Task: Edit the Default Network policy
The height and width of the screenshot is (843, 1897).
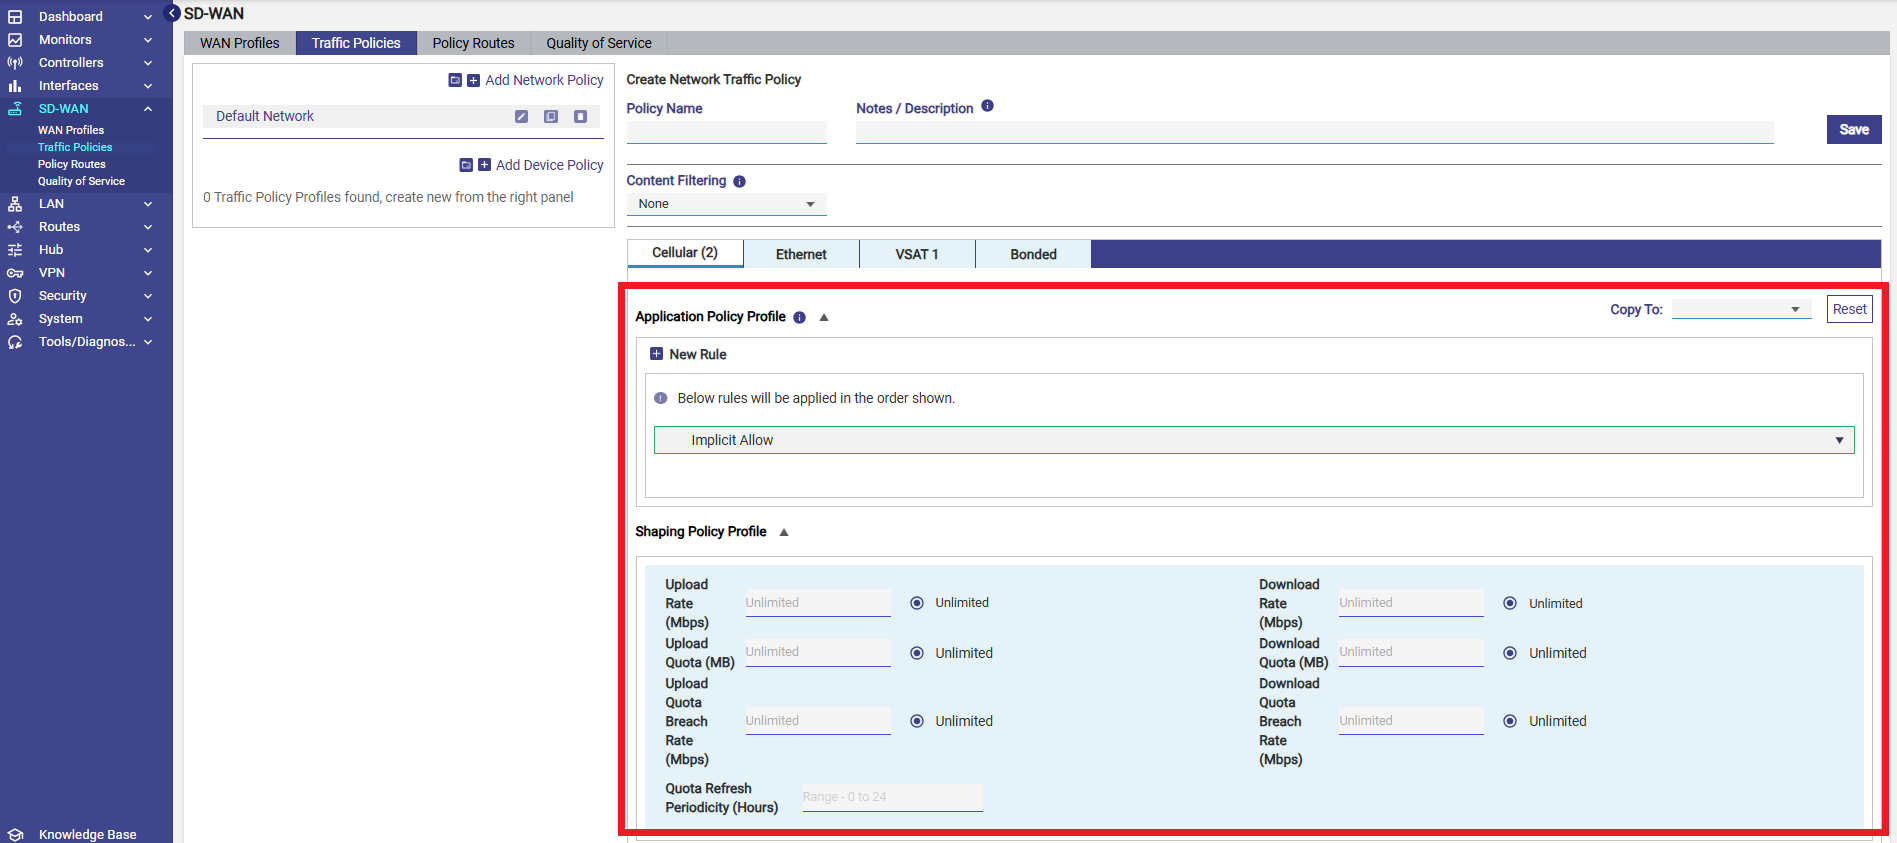Action: tap(521, 117)
